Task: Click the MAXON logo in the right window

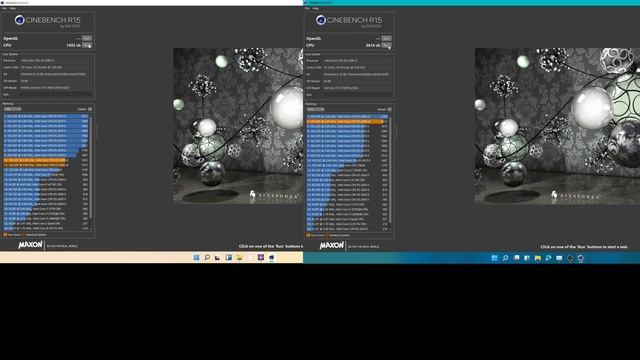Action: 331,245
